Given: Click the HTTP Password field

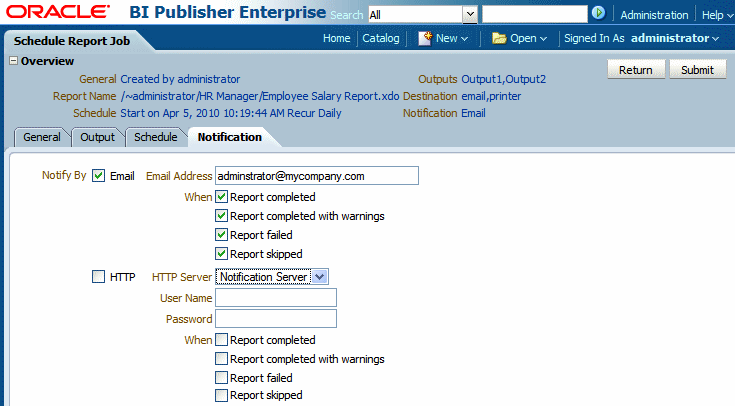Looking at the screenshot, I should tap(276, 319).
